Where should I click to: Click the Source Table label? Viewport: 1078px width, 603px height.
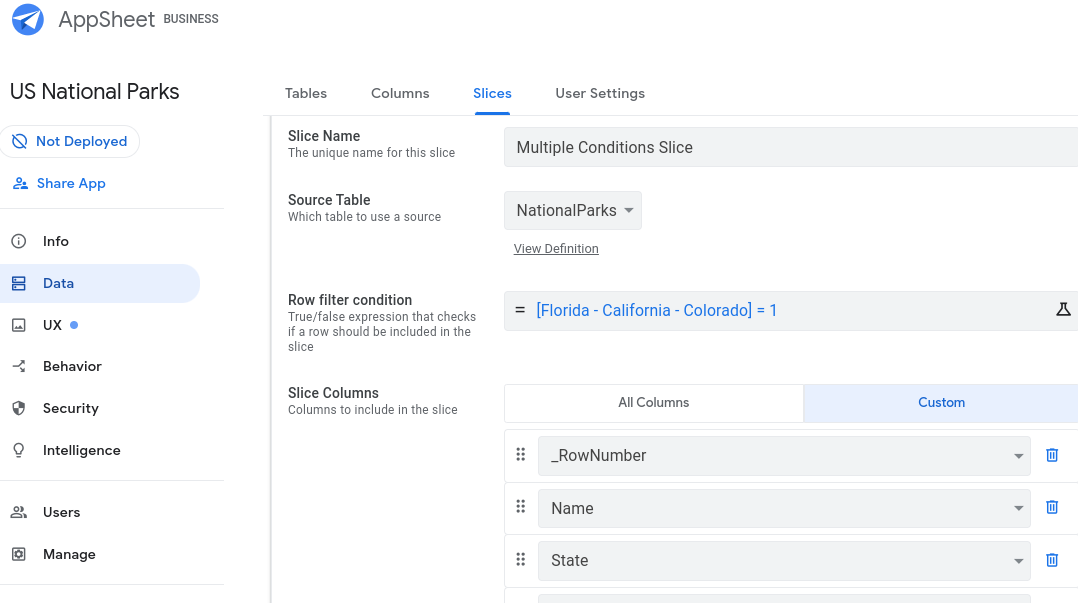pos(329,200)
